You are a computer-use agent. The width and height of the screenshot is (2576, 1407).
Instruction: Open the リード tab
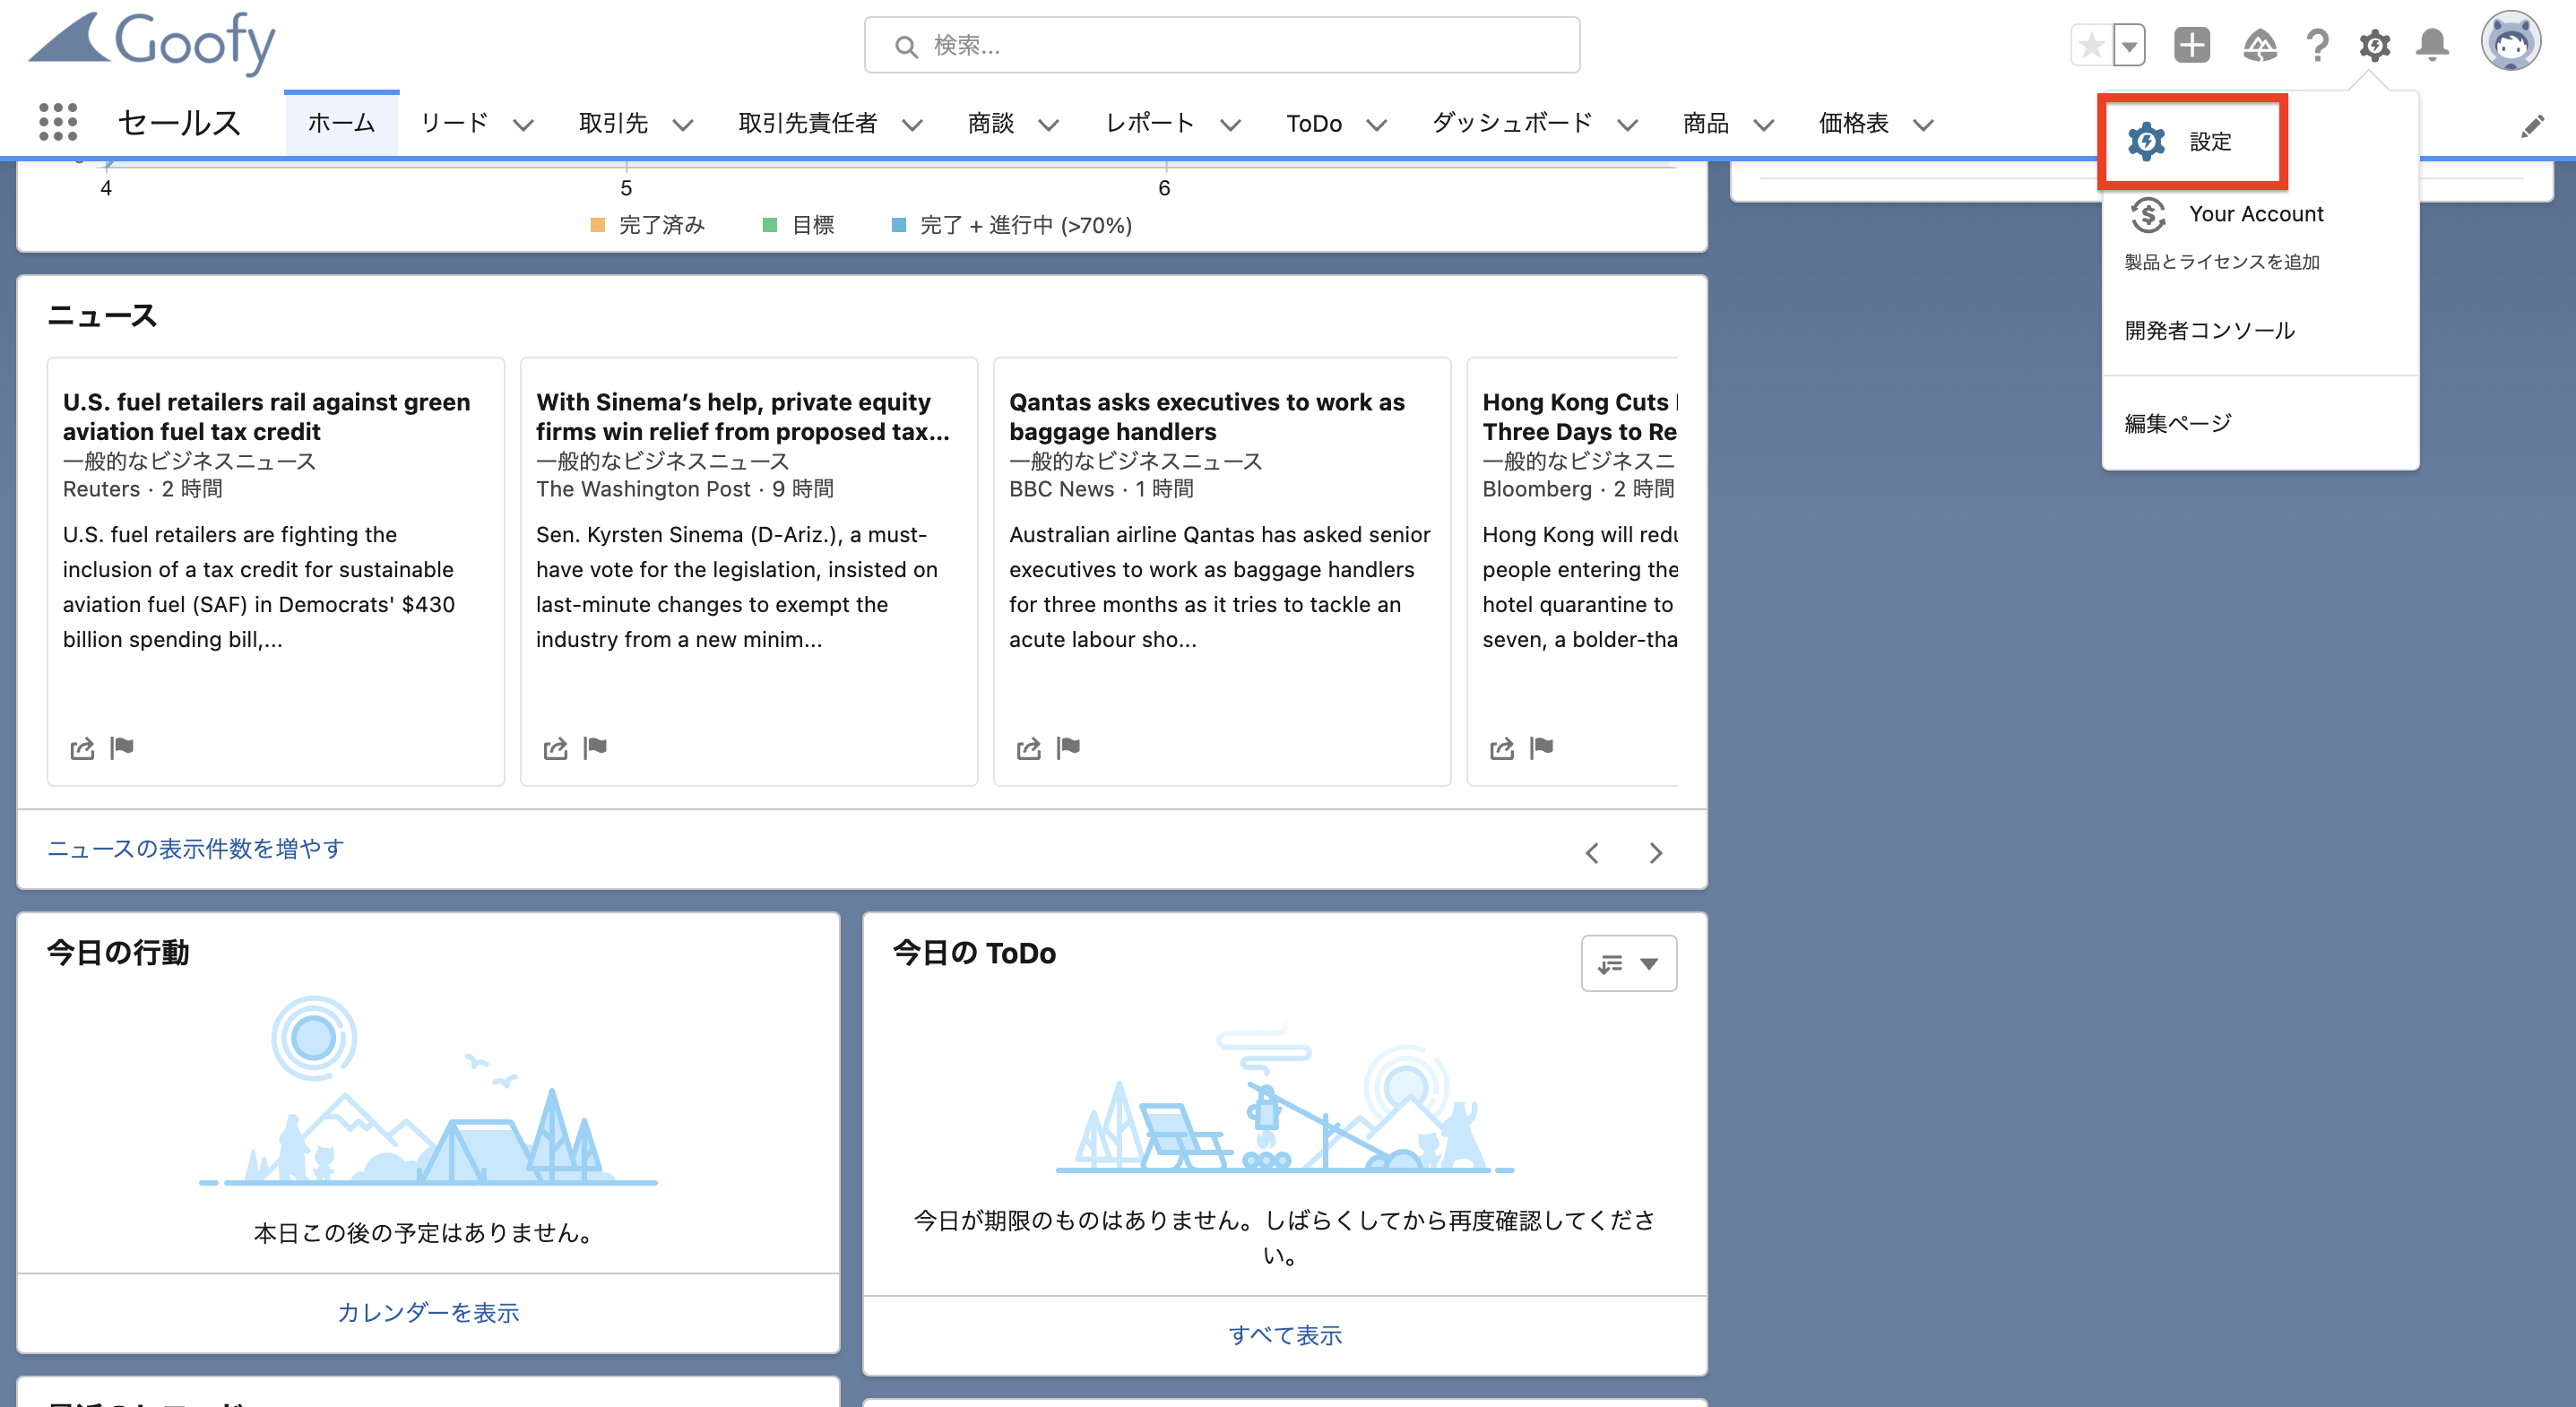454,123
